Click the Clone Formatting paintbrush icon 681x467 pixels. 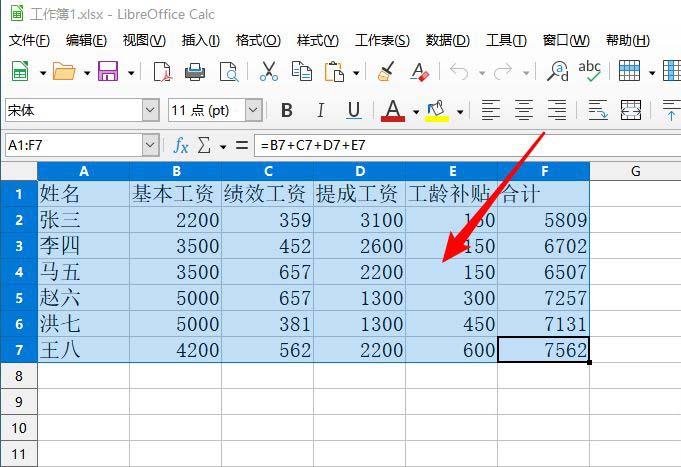(385, 72)
